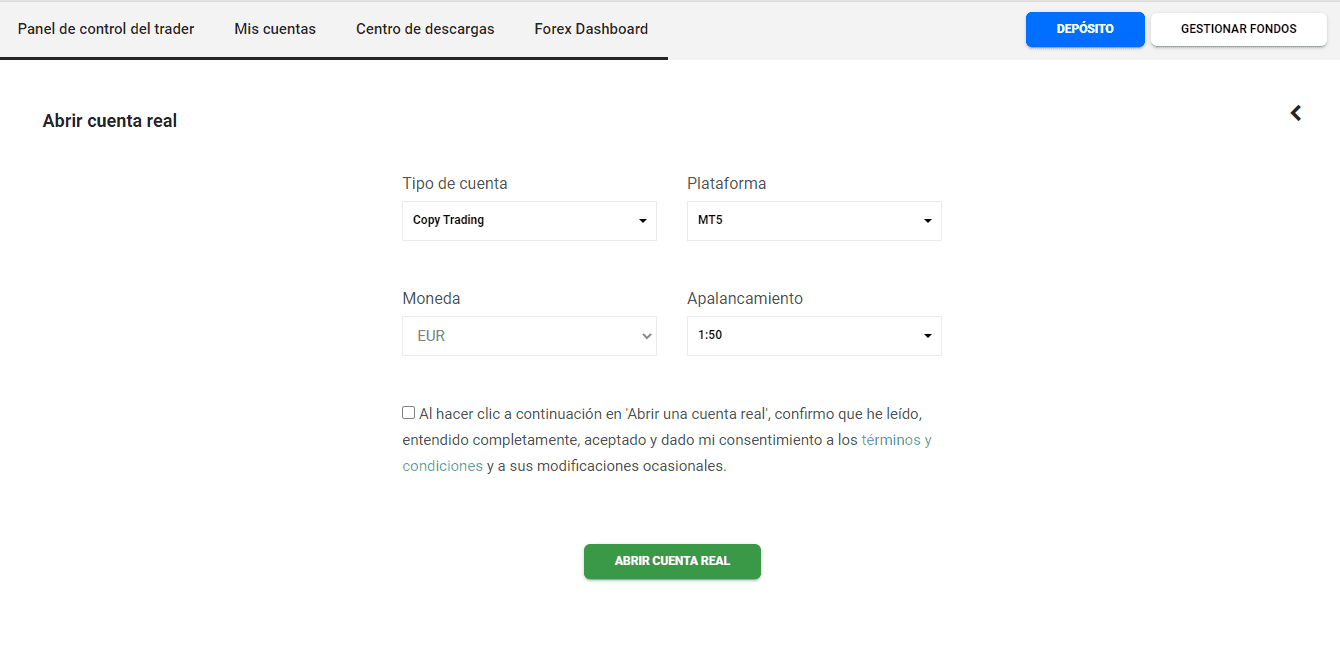Open the Centro de descargas tab
This screenshot has height=663, width=1340.
423,29
